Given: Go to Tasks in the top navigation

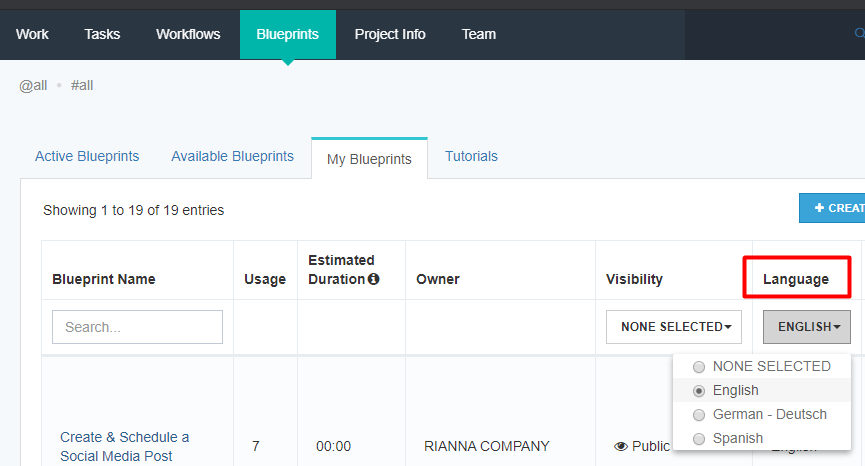Looking at the screenshot, I should click(x=102, y=34).
